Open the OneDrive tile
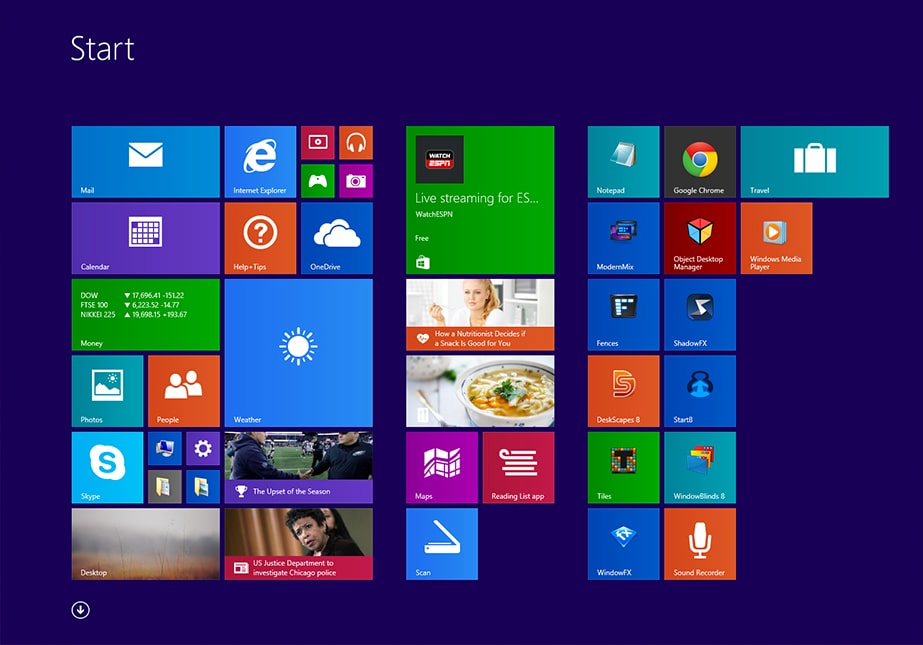This screenshot has height=645, width=923. pyautogui.click(x=337, y=238)
